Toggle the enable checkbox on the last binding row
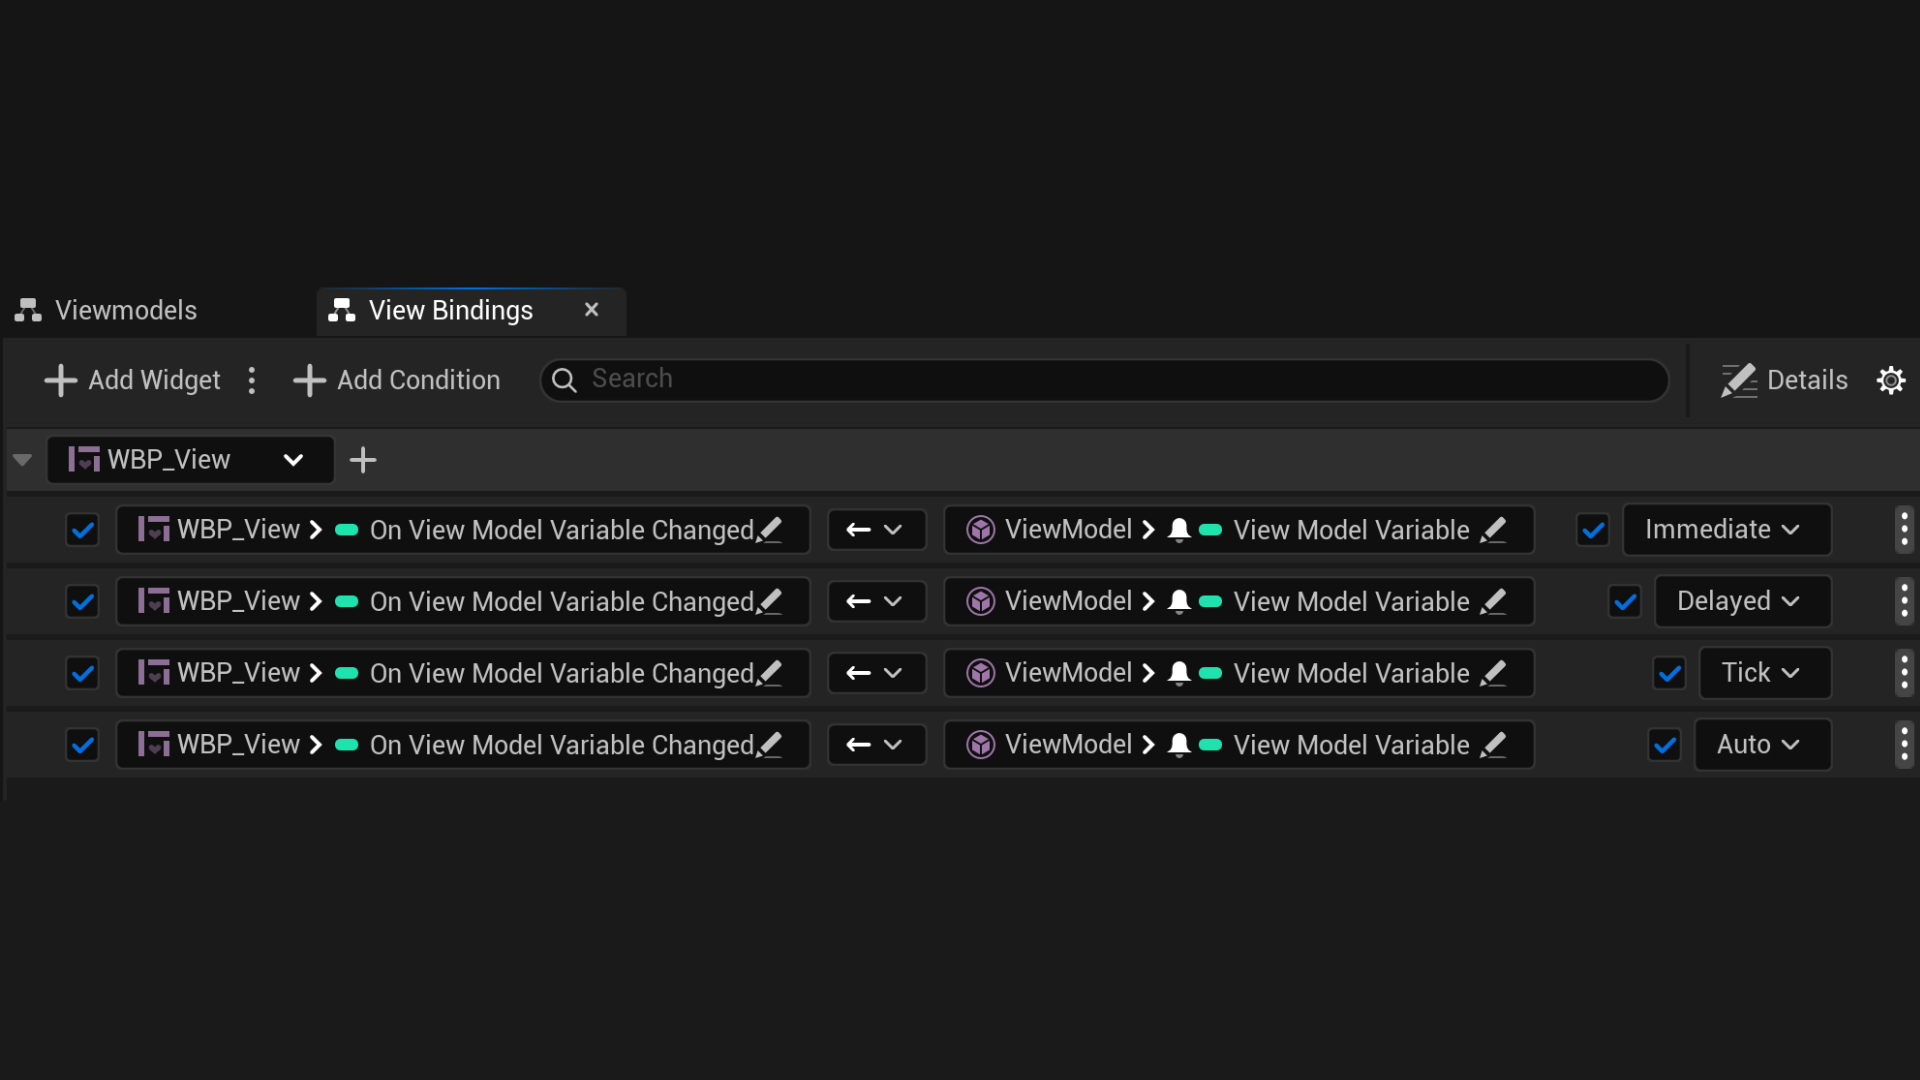The image size is (1920, 1080). coord(83,745)
